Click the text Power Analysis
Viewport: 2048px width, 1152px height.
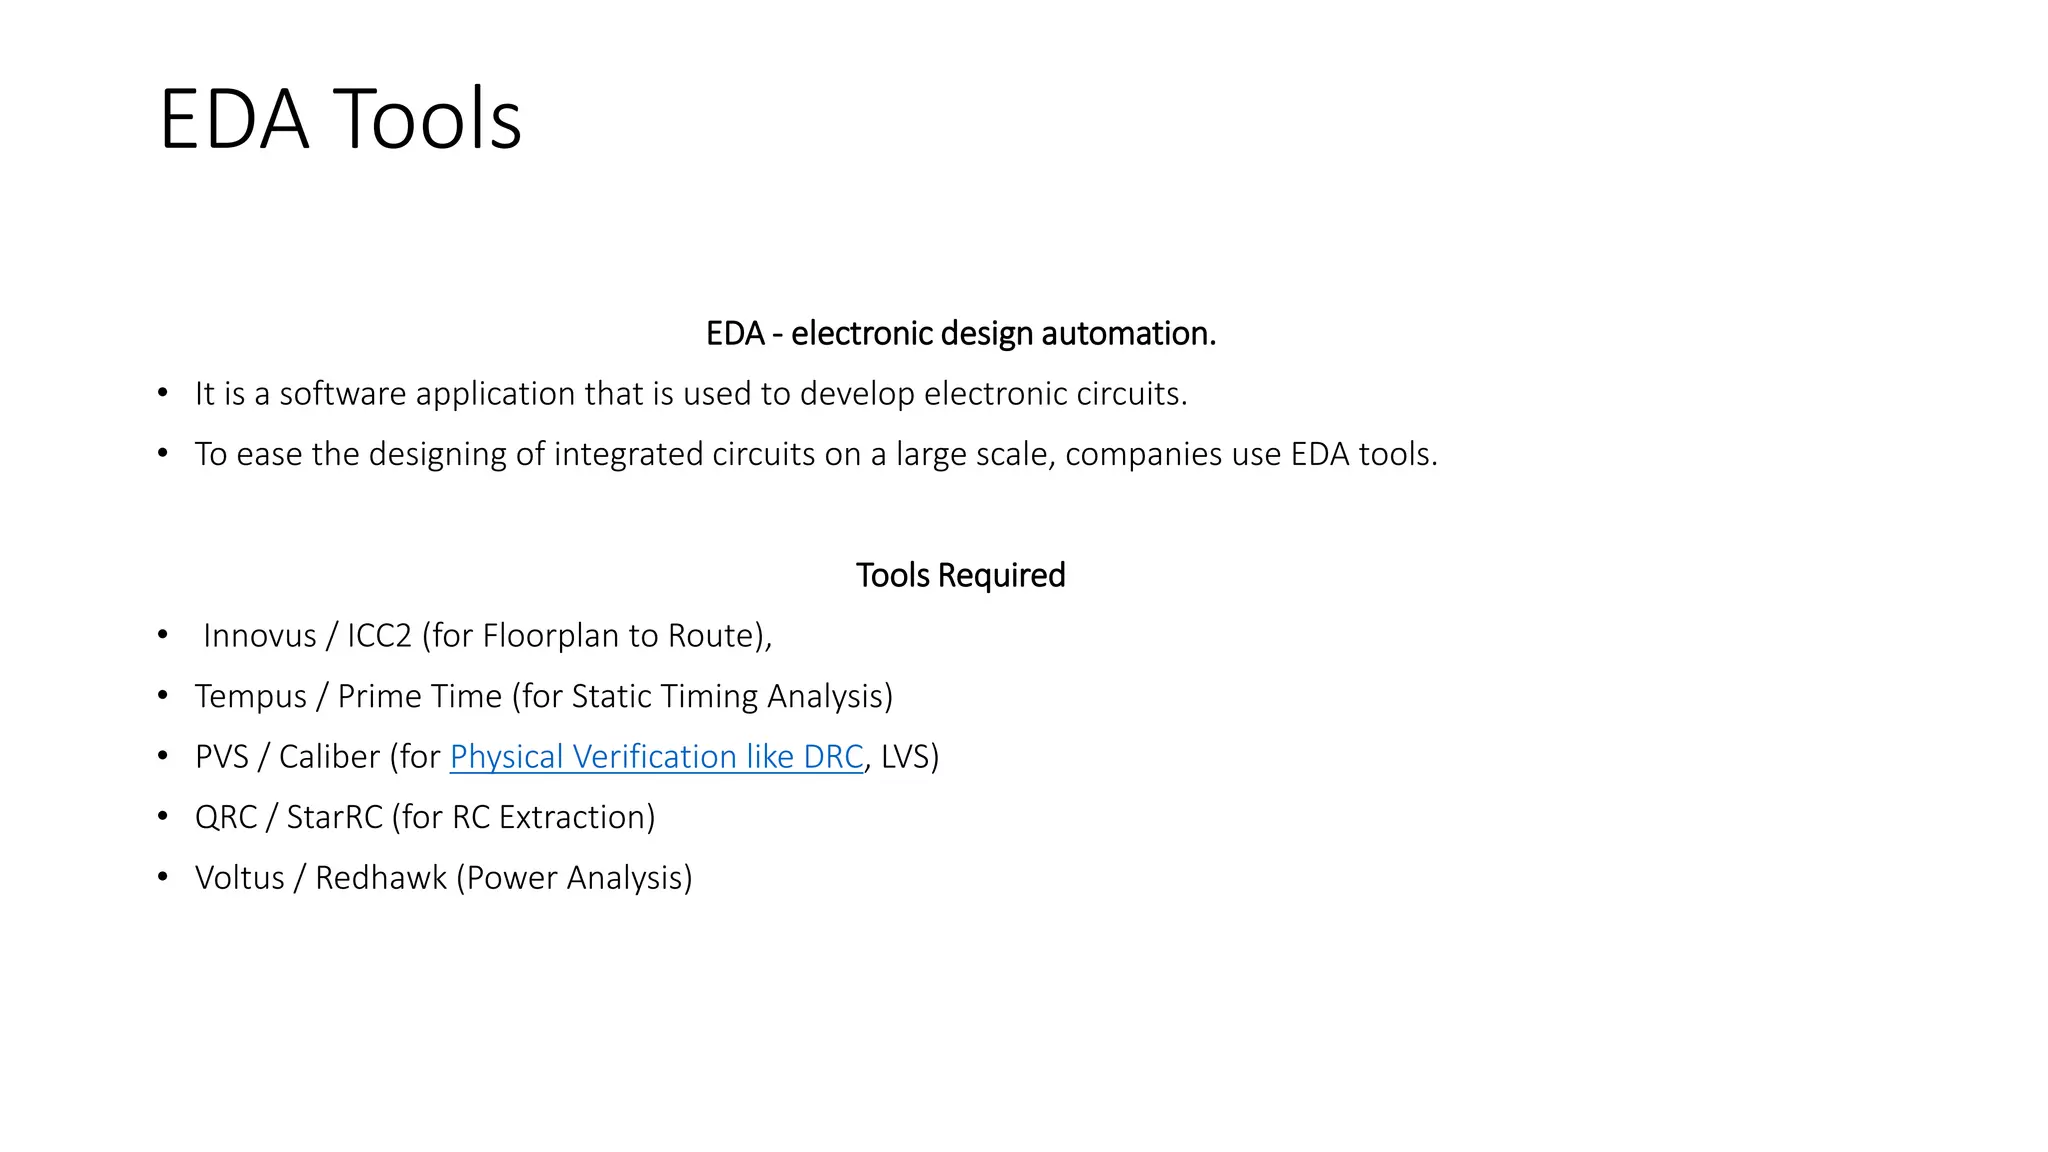point(574,878)
